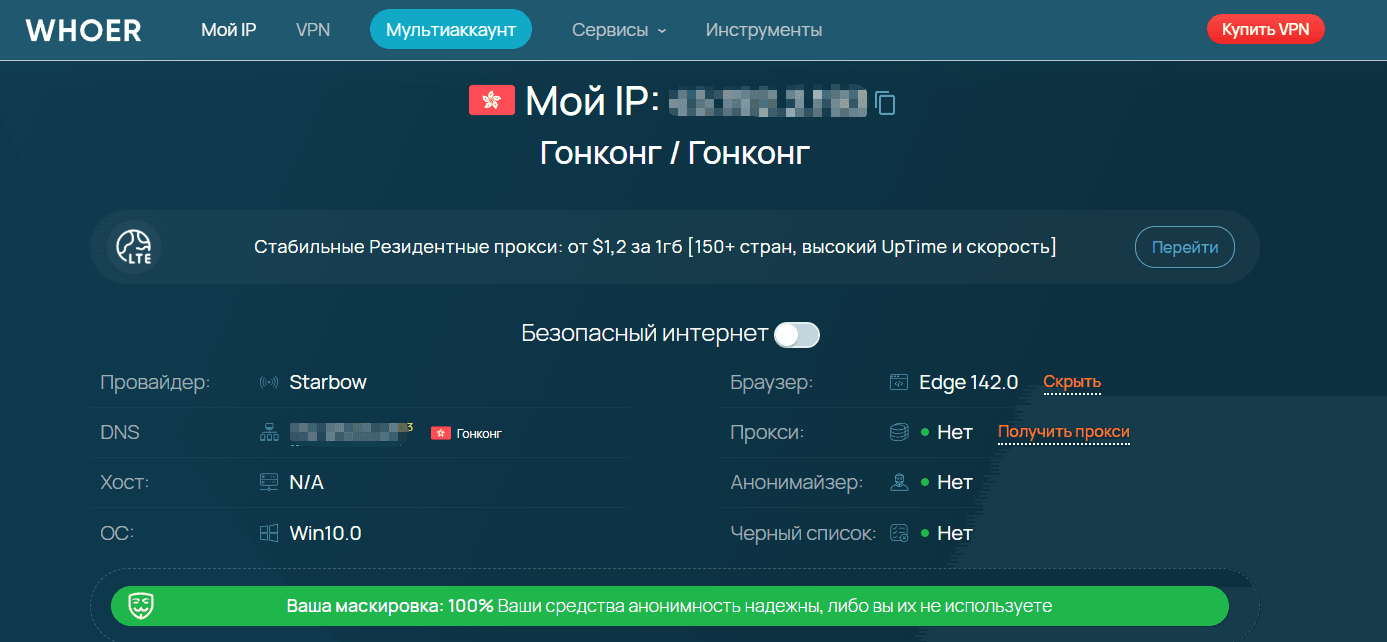Switch to the VPN section

tap(313, 29)
